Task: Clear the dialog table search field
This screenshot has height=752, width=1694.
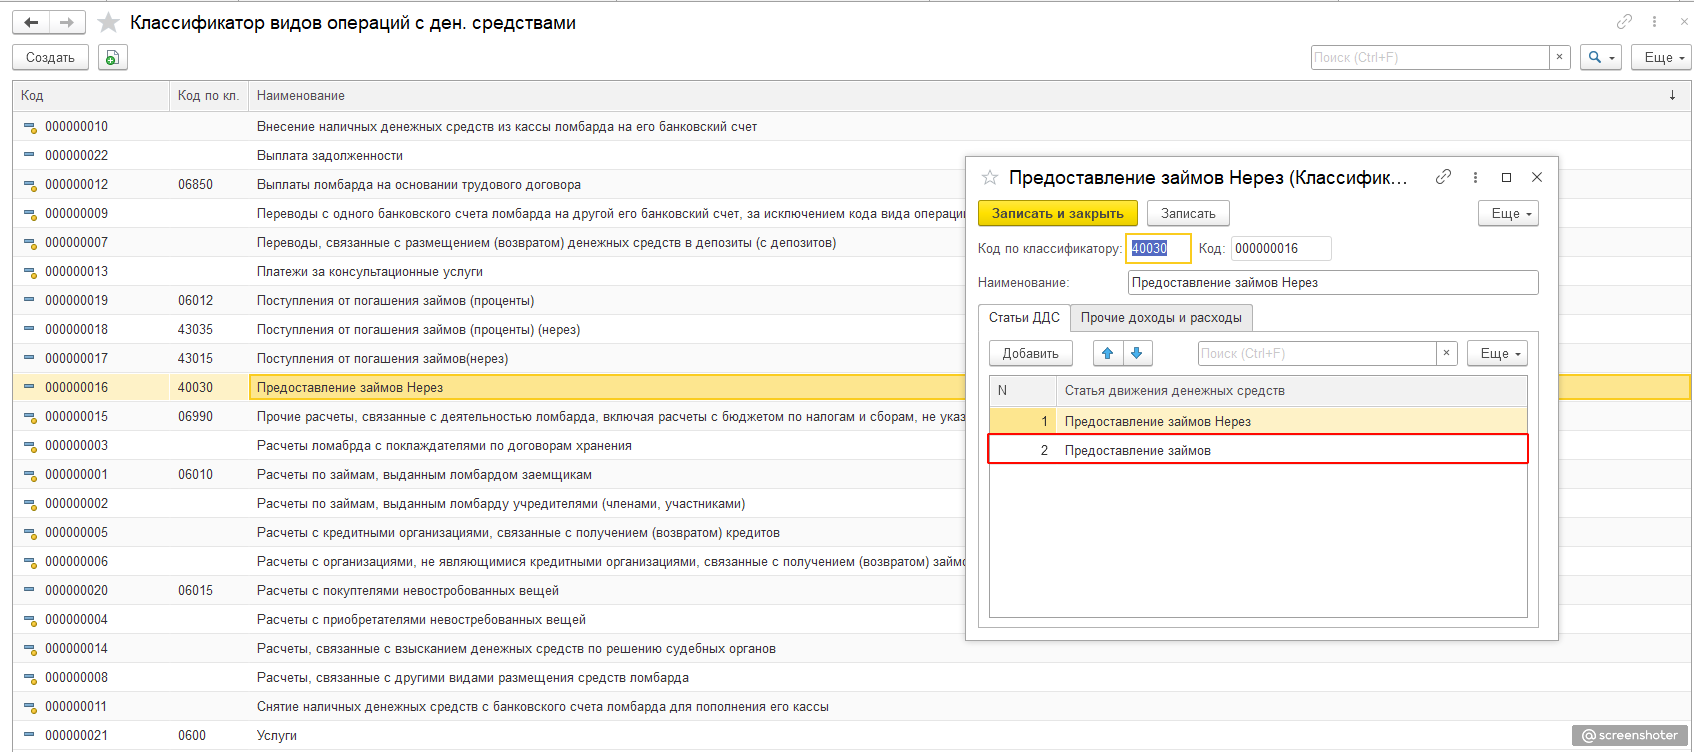Action: point(1446,353)
